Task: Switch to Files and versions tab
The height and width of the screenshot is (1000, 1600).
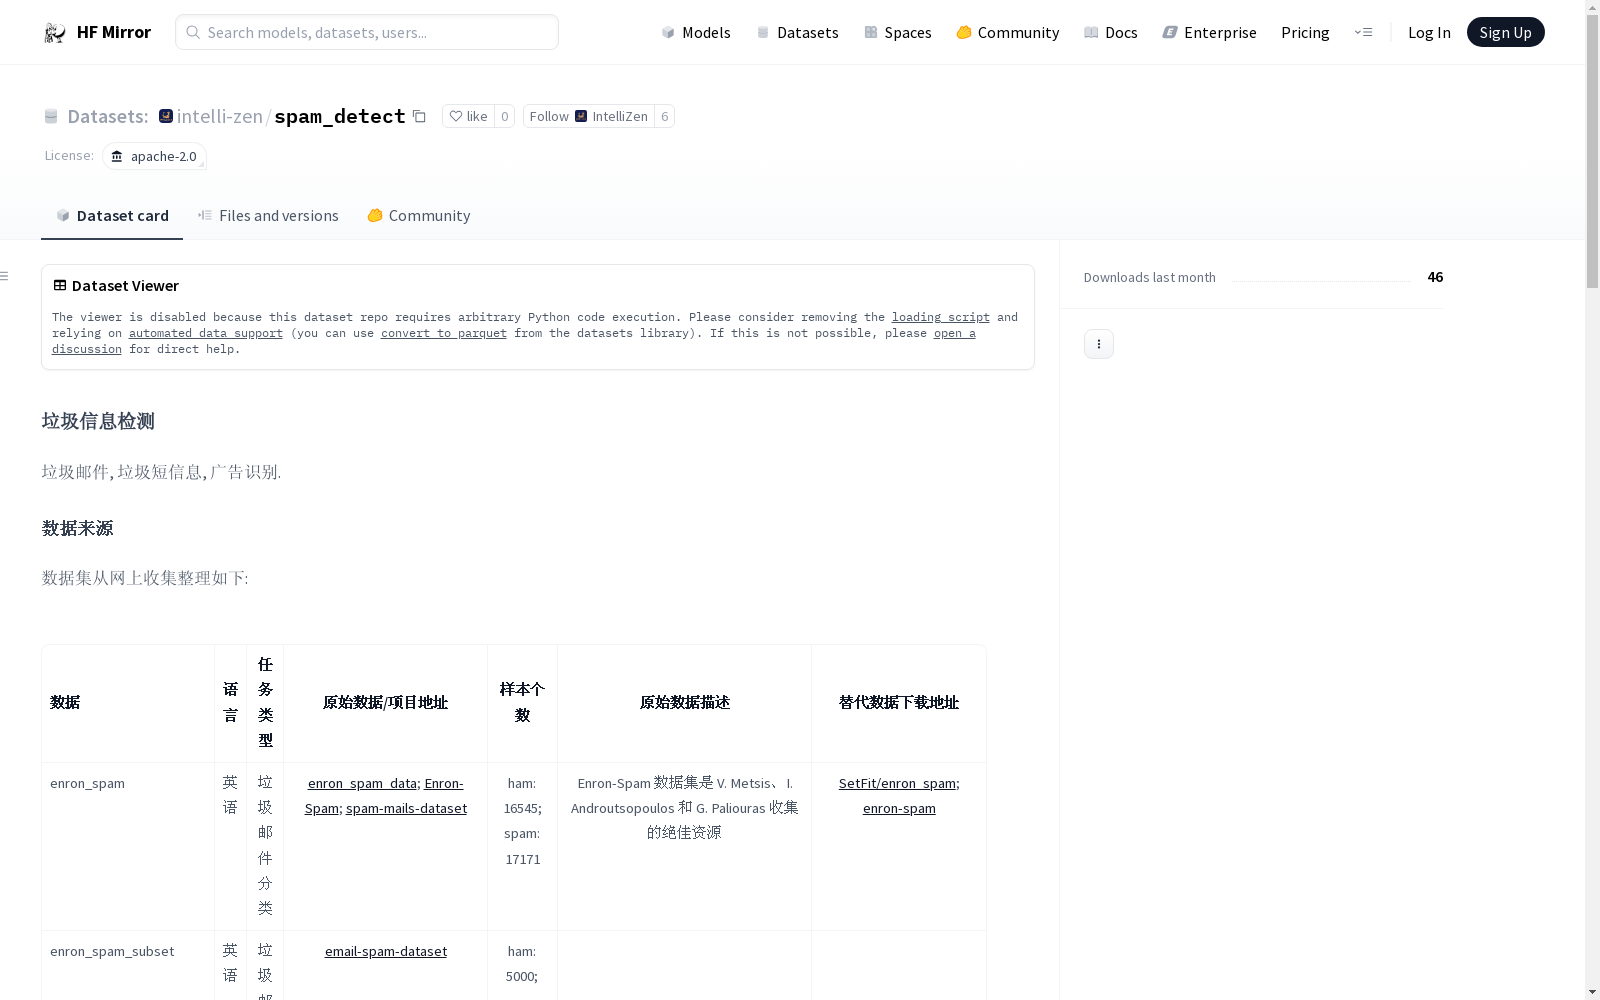Action: pos(268,216)
